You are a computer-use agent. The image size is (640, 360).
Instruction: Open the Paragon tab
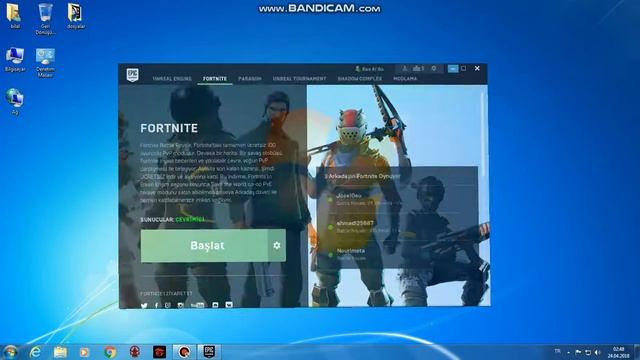(250, 78)
